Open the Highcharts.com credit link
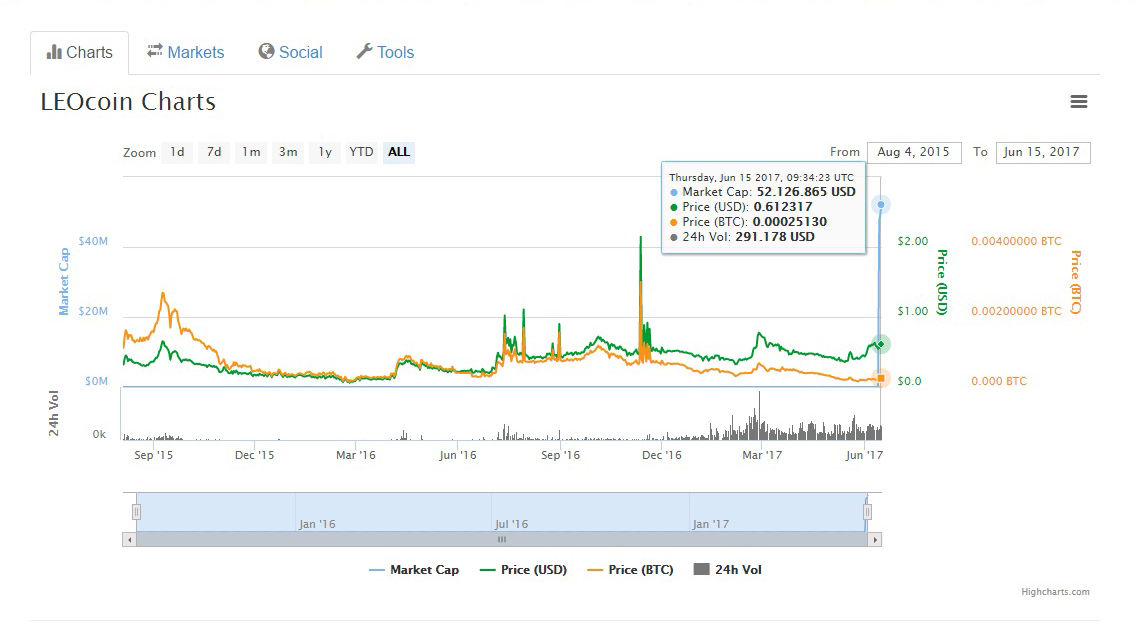 click(x=1055, y=592)
